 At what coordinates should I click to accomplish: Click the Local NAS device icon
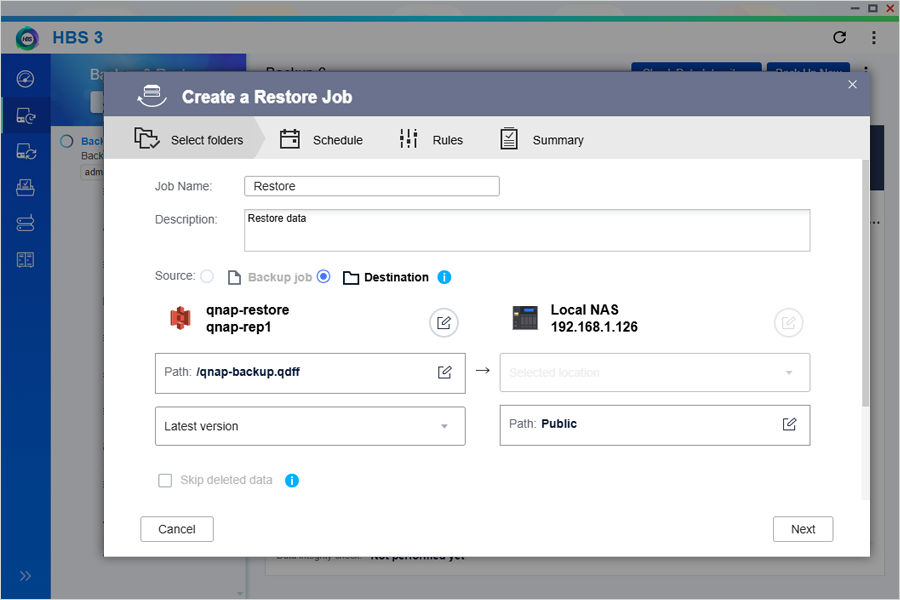click(x=525, y=318)
